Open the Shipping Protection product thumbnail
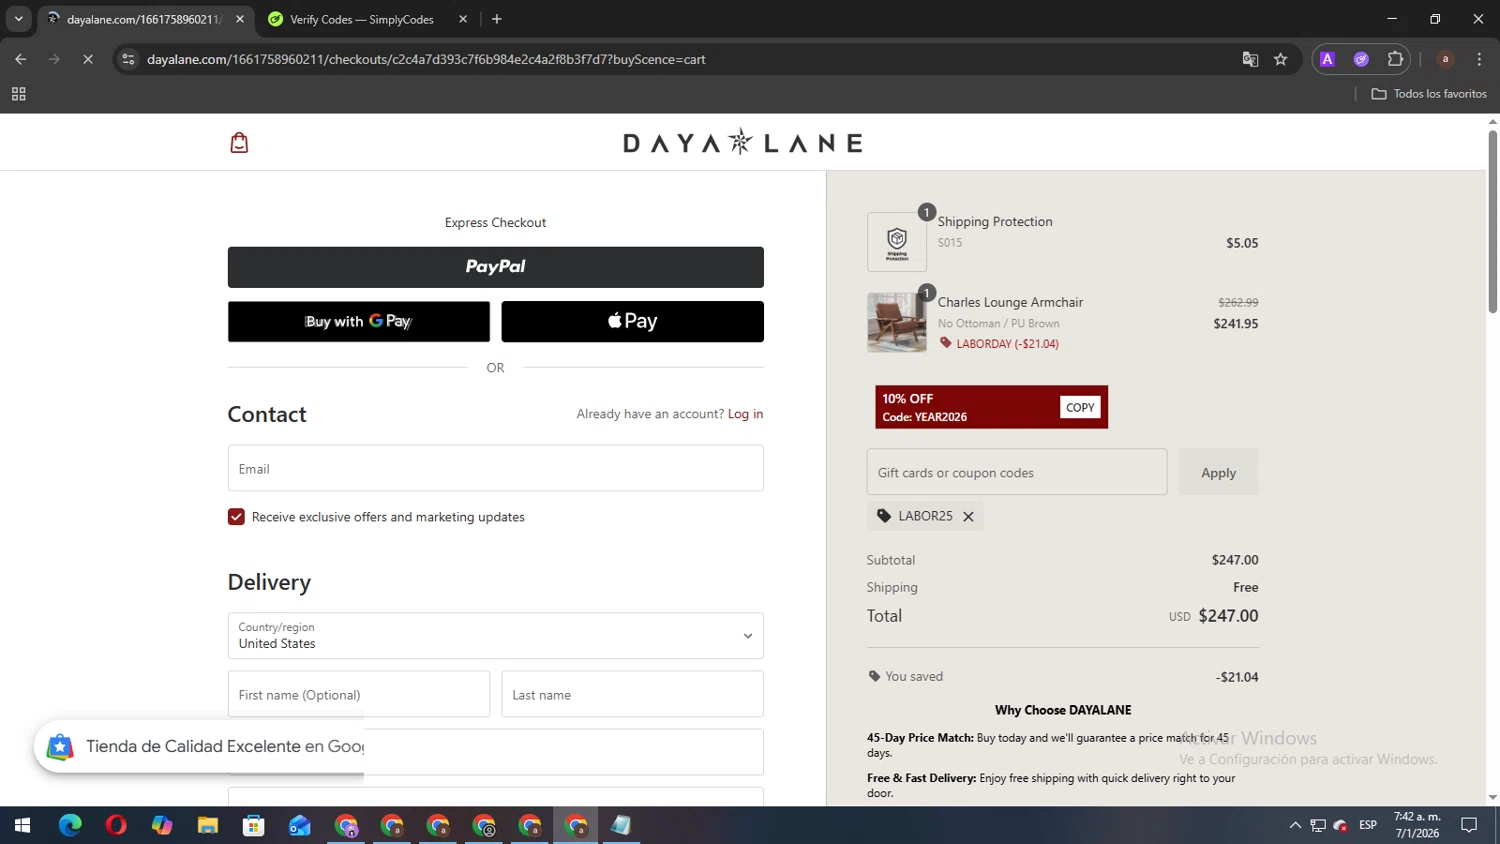 point(896,242)
